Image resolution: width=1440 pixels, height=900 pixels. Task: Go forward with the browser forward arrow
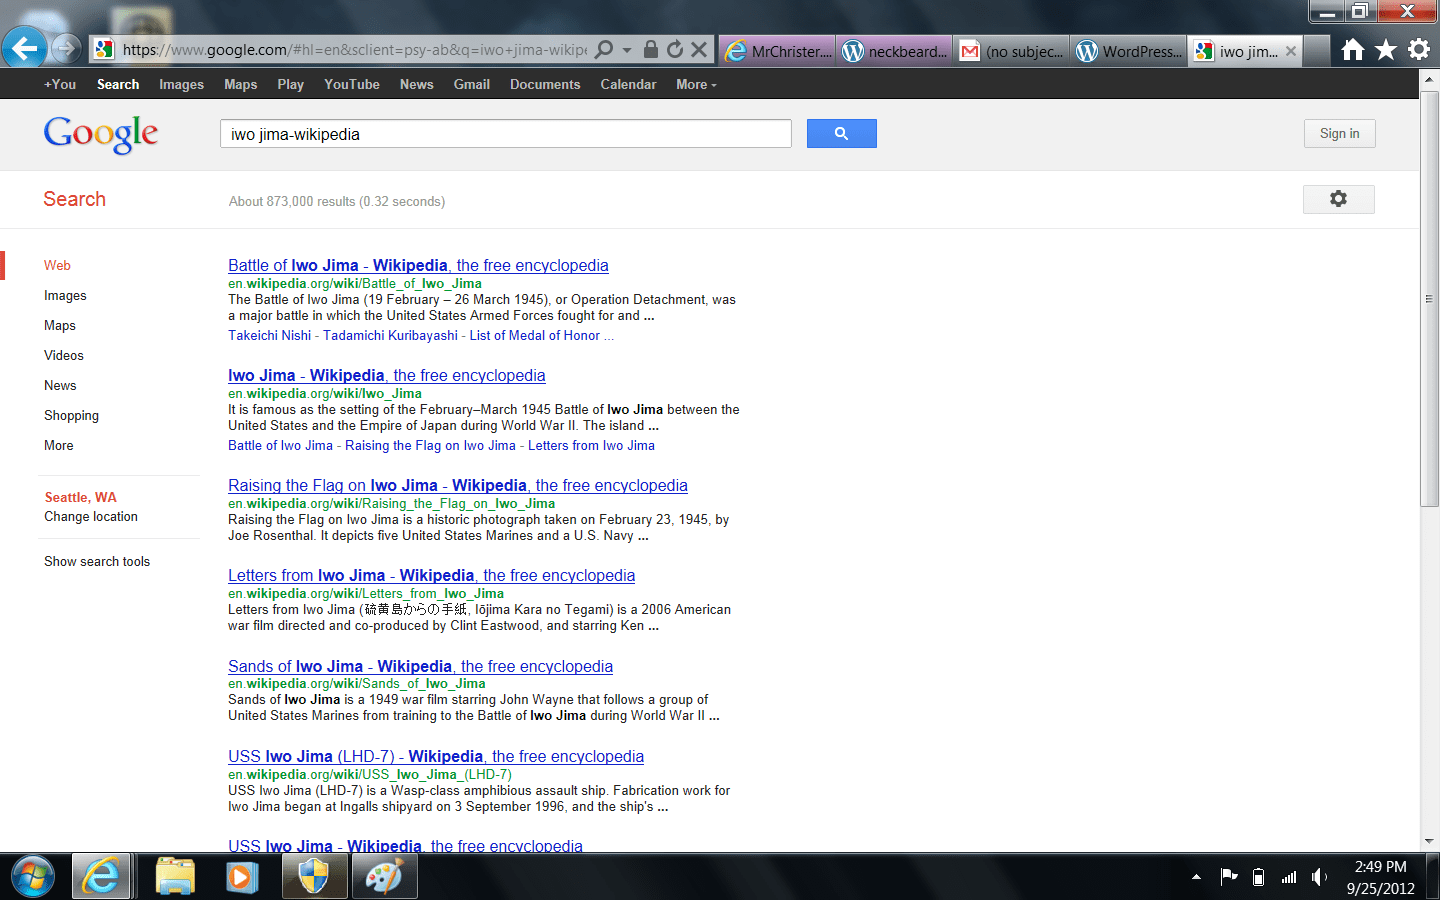[x=65, y=48]
